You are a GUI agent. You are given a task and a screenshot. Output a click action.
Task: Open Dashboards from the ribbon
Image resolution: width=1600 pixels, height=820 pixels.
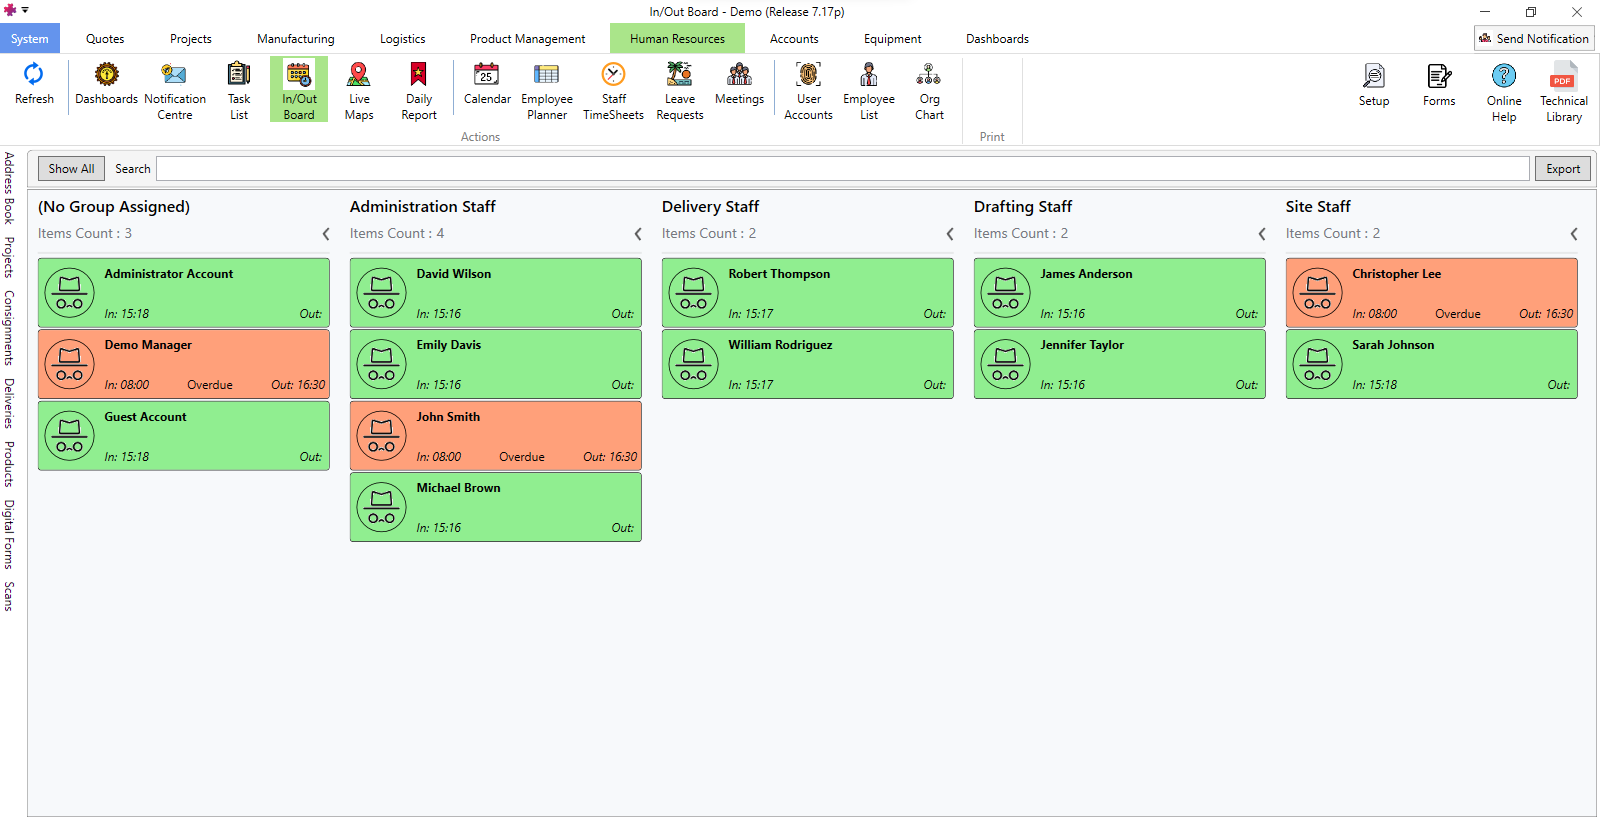tap(106, 84)
